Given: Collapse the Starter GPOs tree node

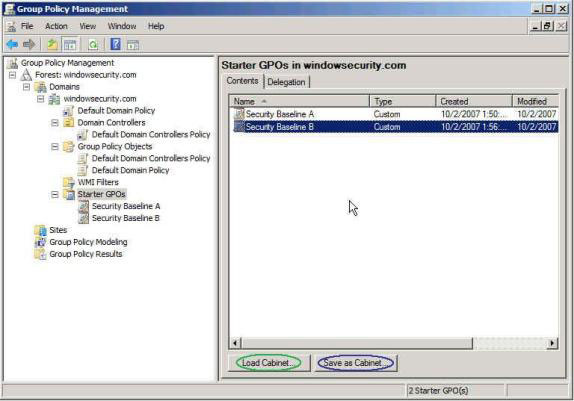Looking at the screenshot, I should [55, 194].
